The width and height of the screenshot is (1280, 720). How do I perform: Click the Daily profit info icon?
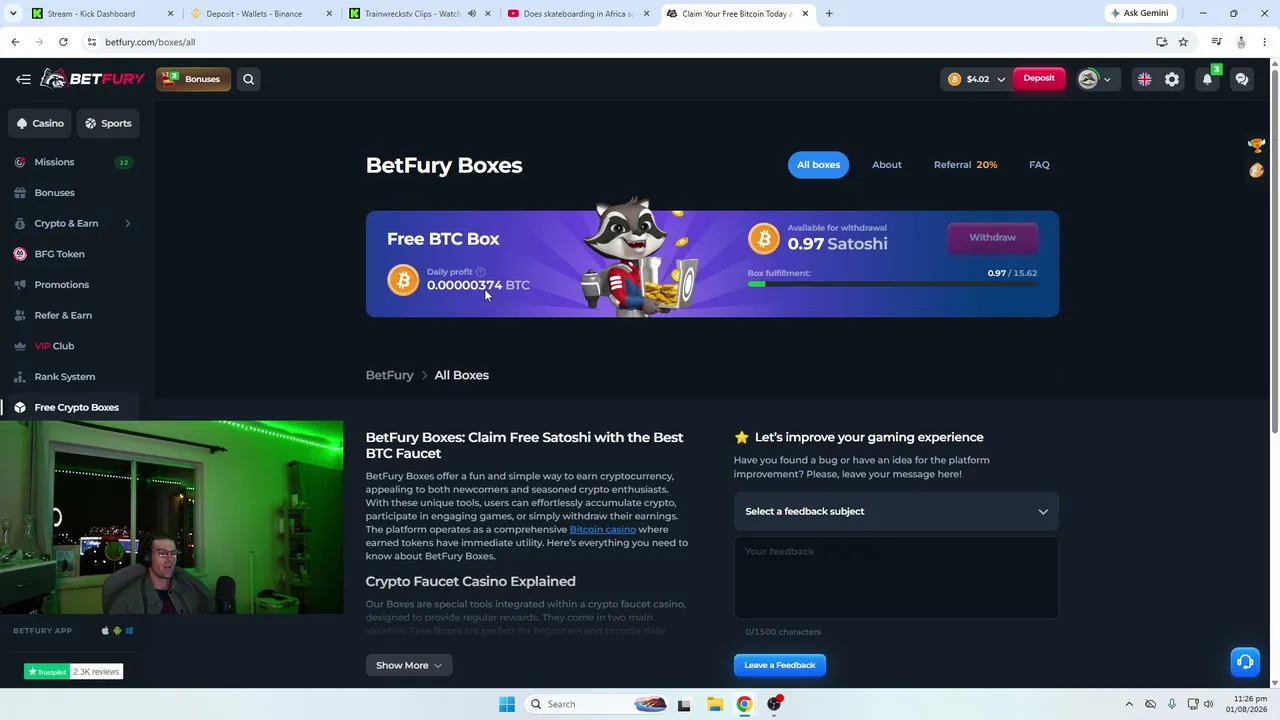coord(481,272)
